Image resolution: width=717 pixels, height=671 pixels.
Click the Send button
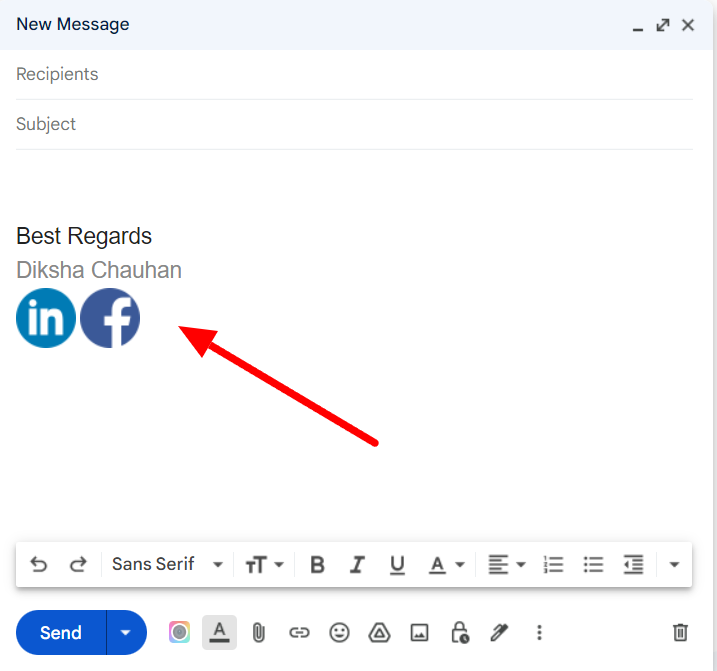61,633
